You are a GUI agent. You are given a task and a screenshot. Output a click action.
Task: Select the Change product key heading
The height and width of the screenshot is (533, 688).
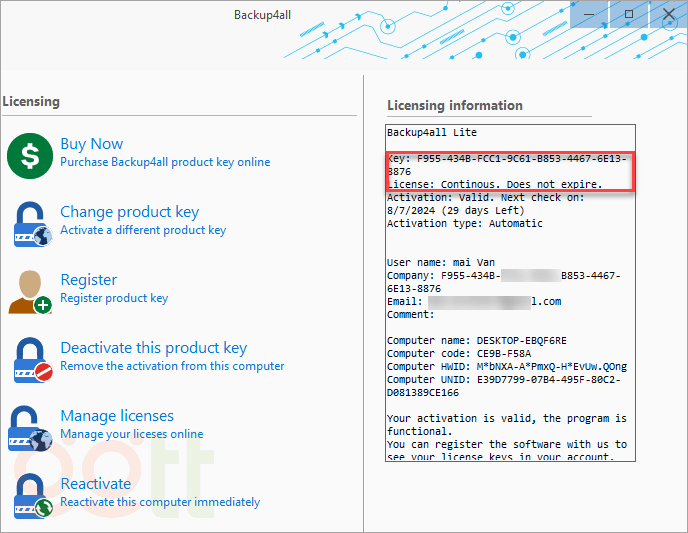(129, 212)
